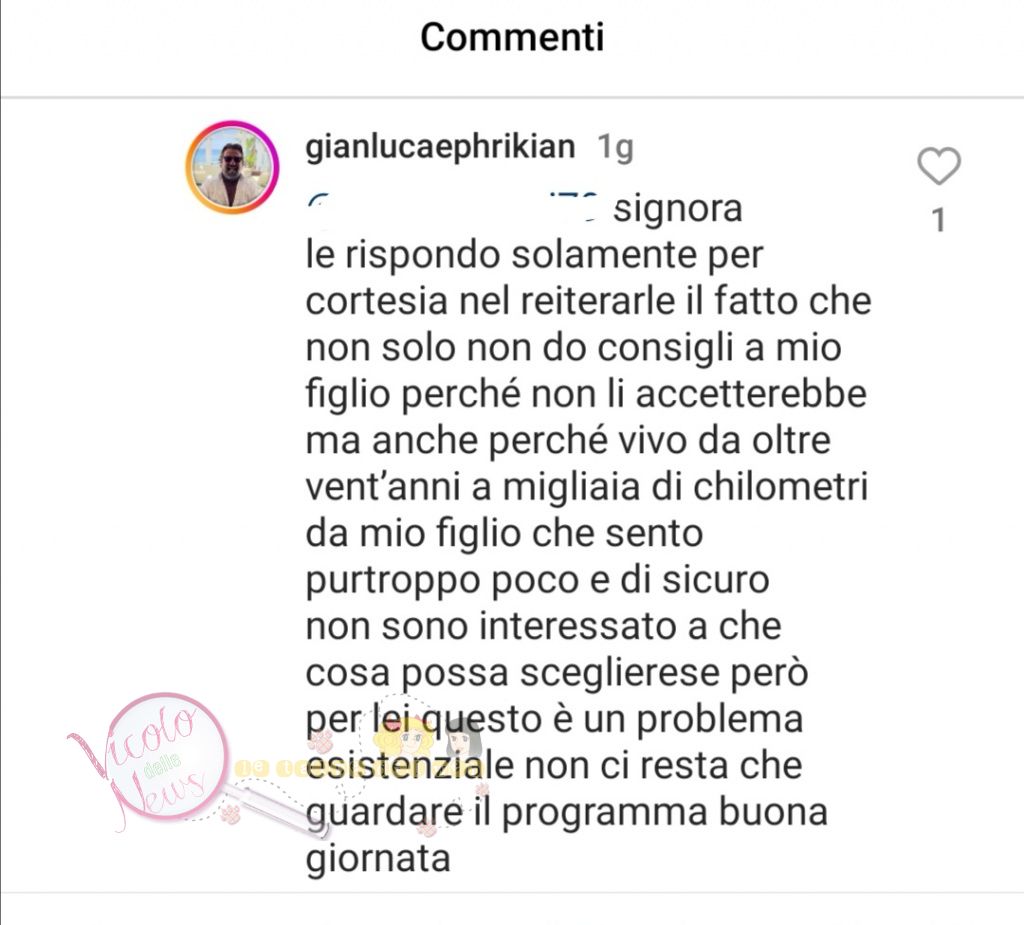Like the comment with the heart icon
The image size is (1024, 925).
point(938,166)
